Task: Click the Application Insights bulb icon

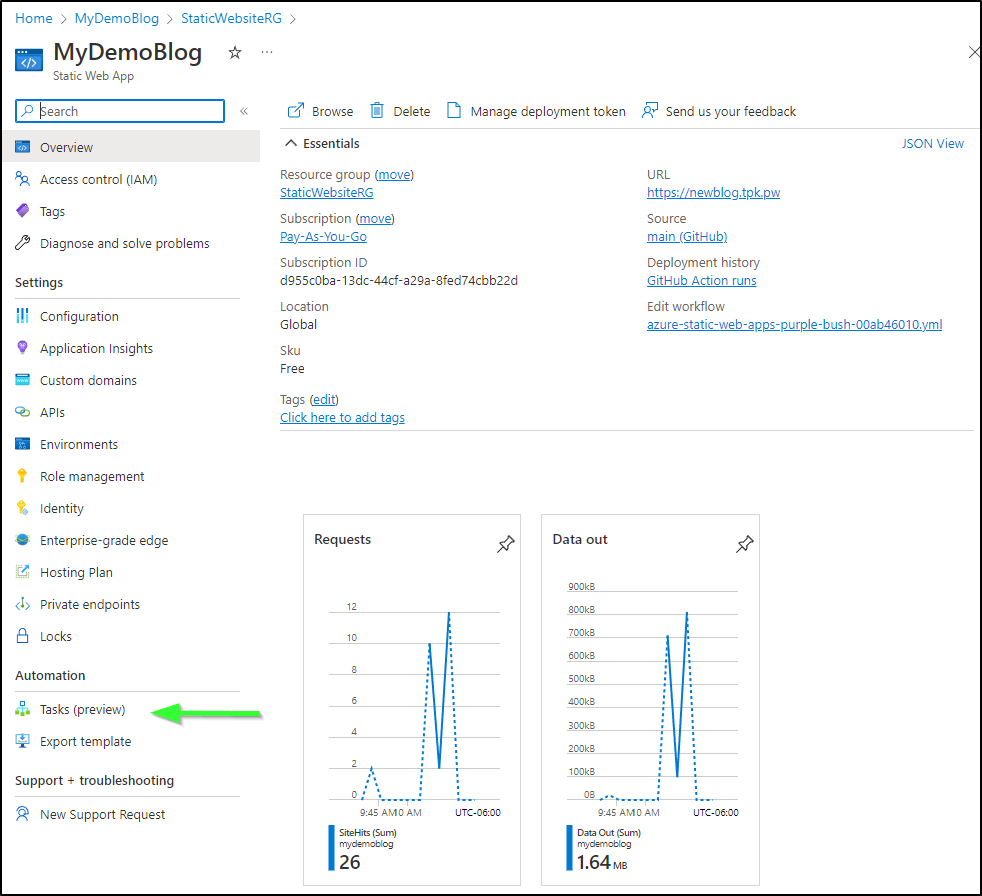Action: point(23,348)
